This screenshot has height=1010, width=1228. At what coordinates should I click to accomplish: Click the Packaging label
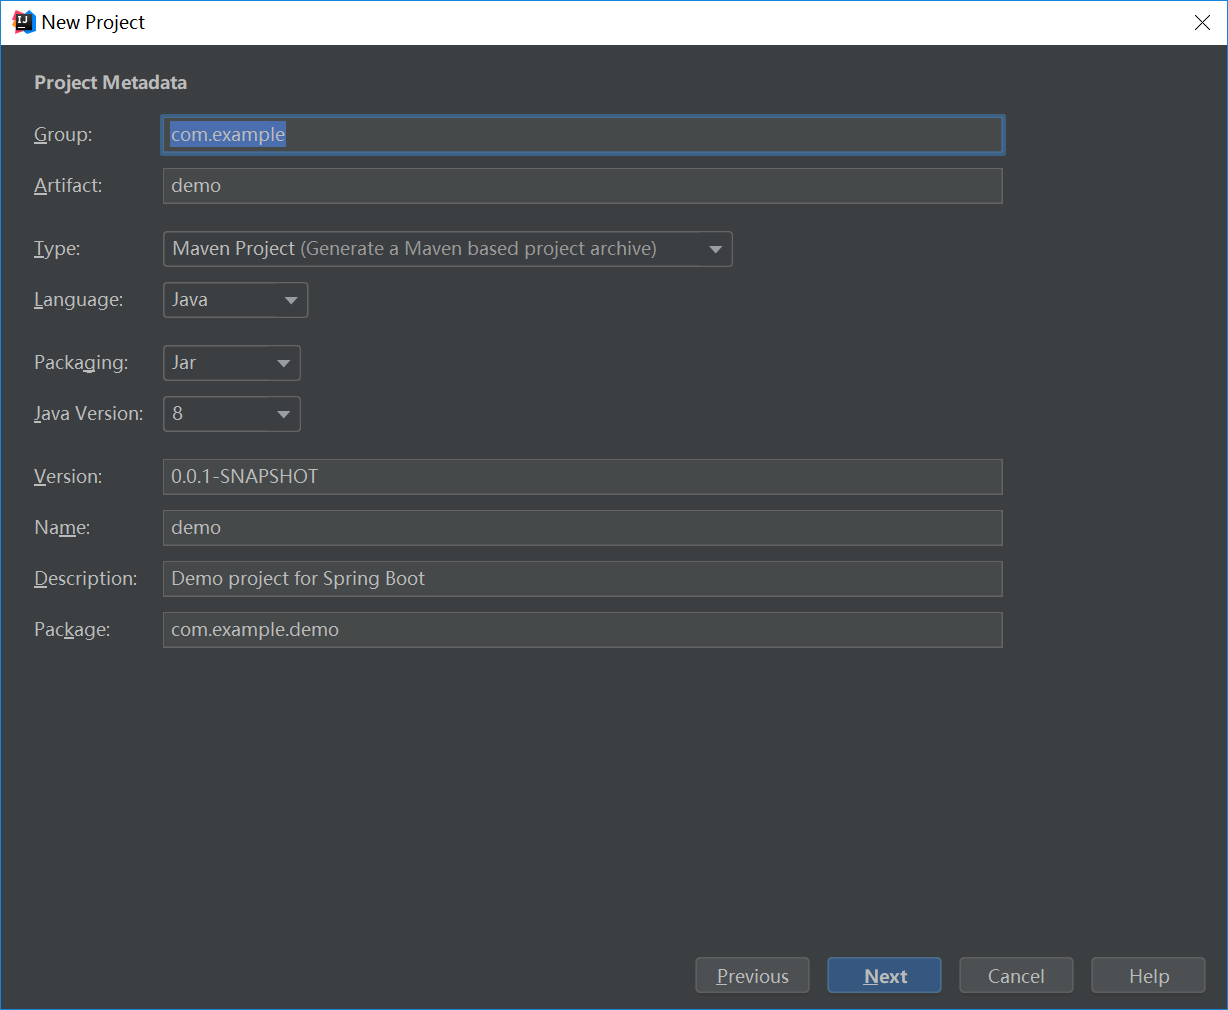81,363
